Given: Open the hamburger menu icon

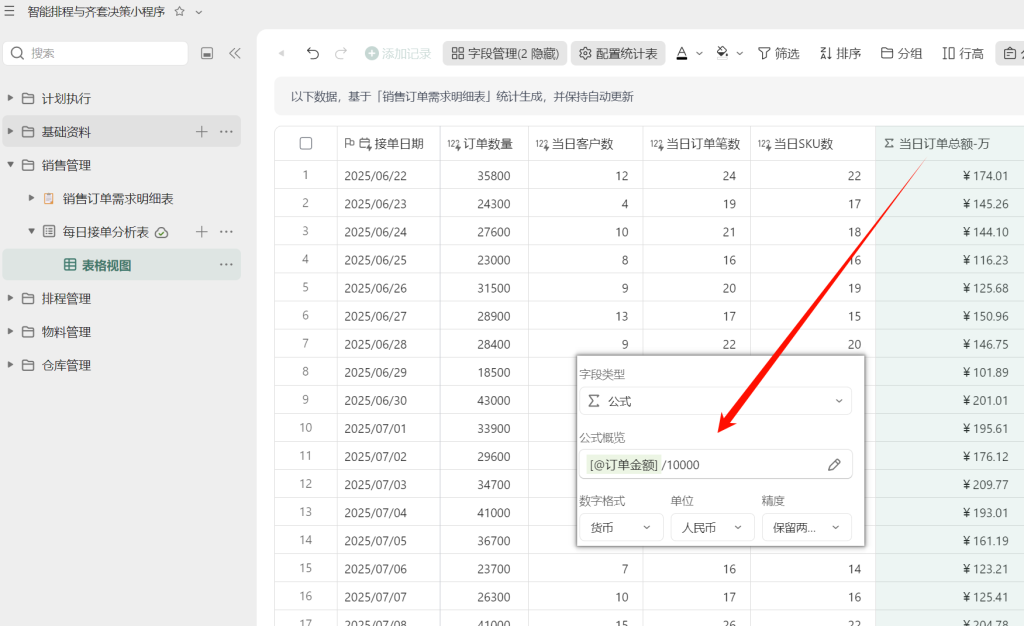Looking at the screenshot, I should pos(9,11).
